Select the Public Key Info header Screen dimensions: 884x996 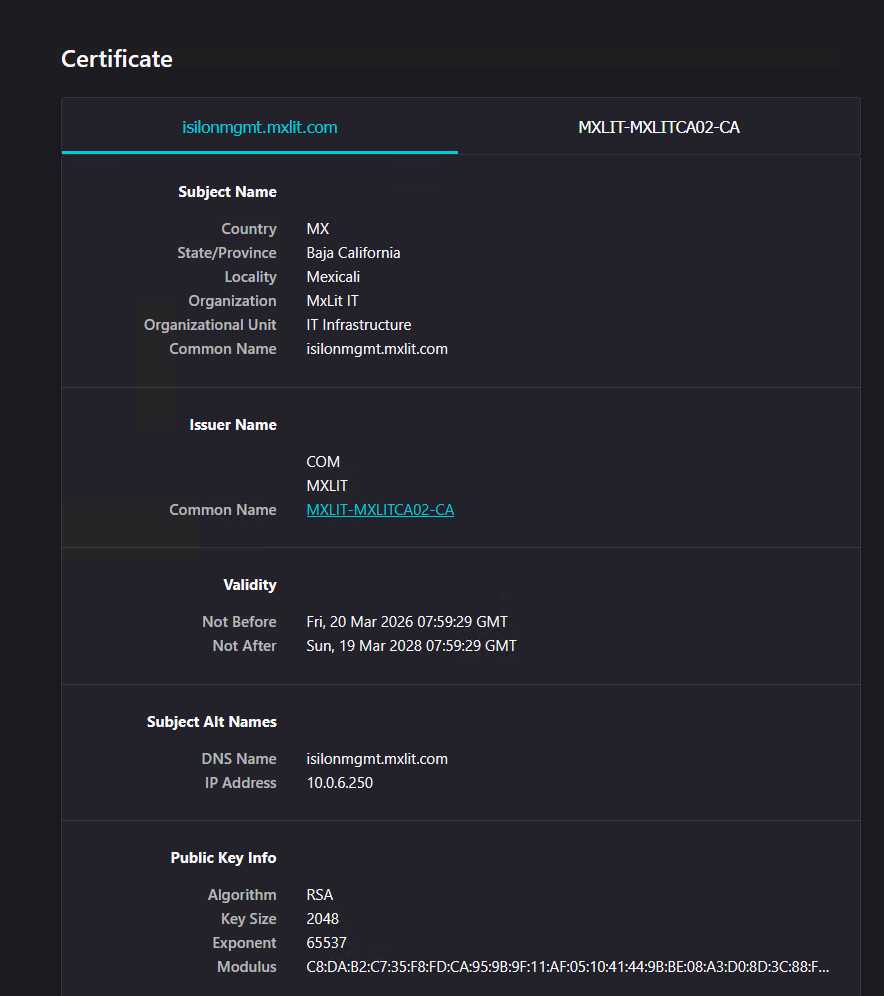tap(223, 857)
